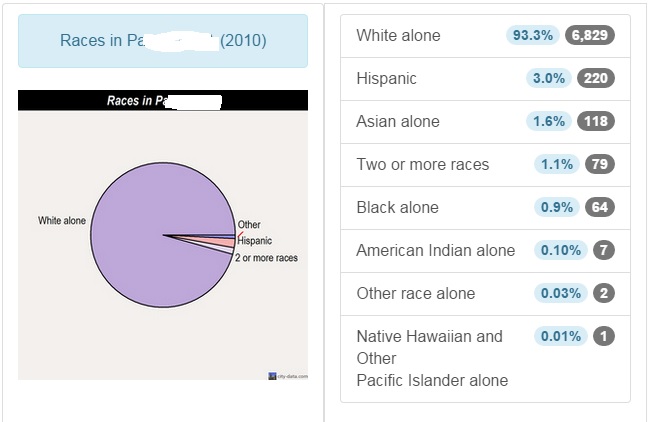
Task: Select the Black alone list row
Action: coord(485,208)
